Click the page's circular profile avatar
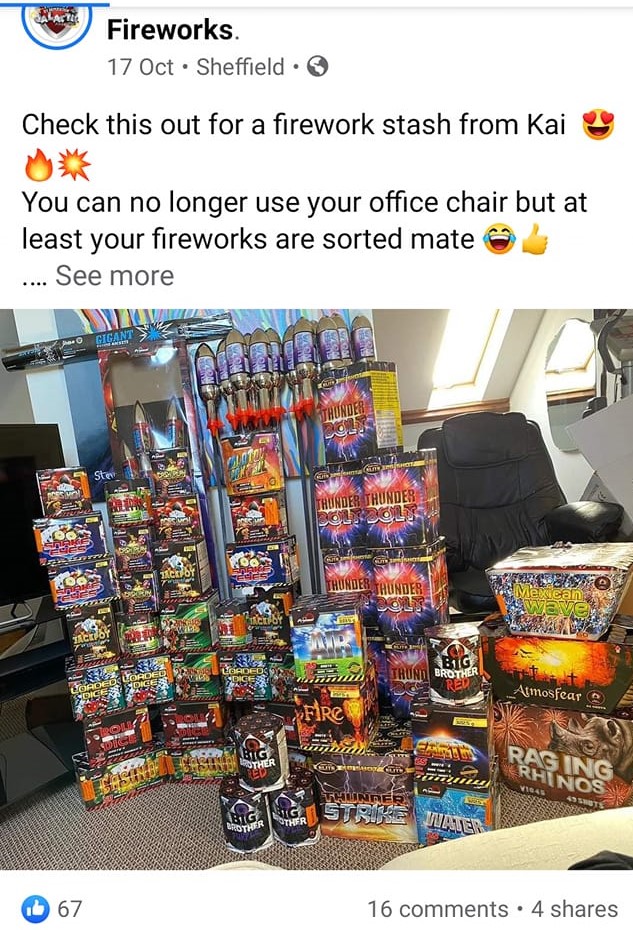The width and height of the screenshot is (633, 930). click(56, 23)
